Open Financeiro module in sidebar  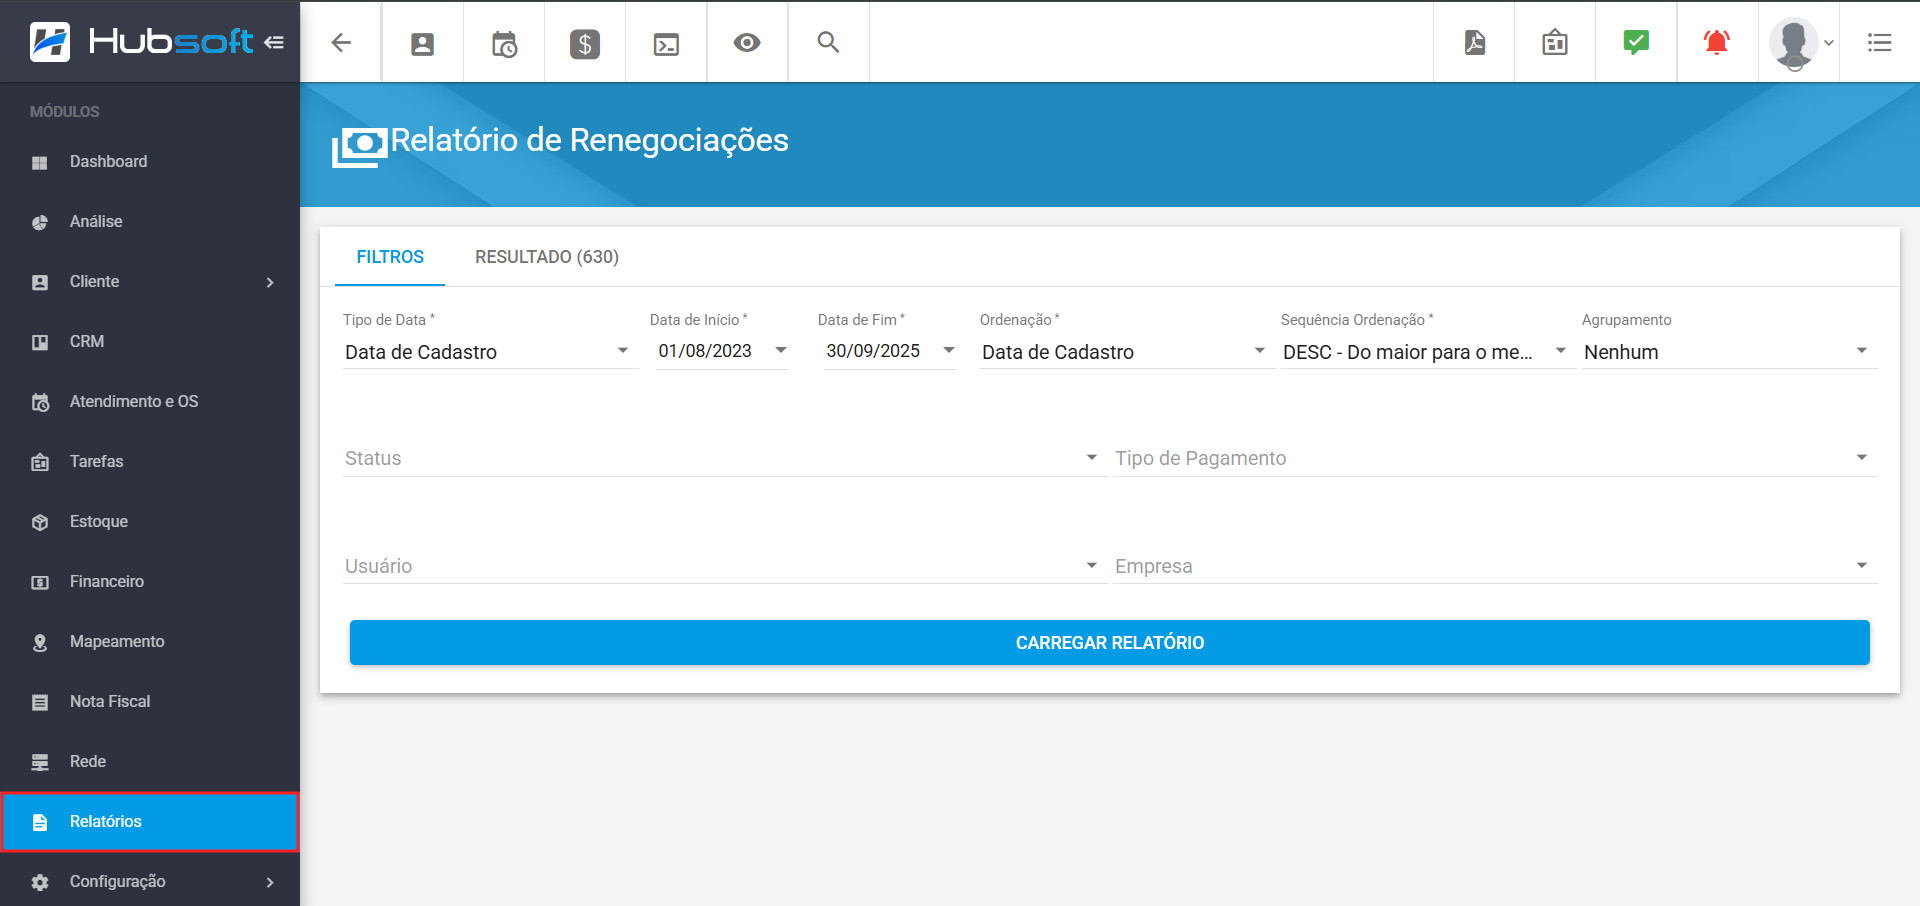click(x=107, y=582)
